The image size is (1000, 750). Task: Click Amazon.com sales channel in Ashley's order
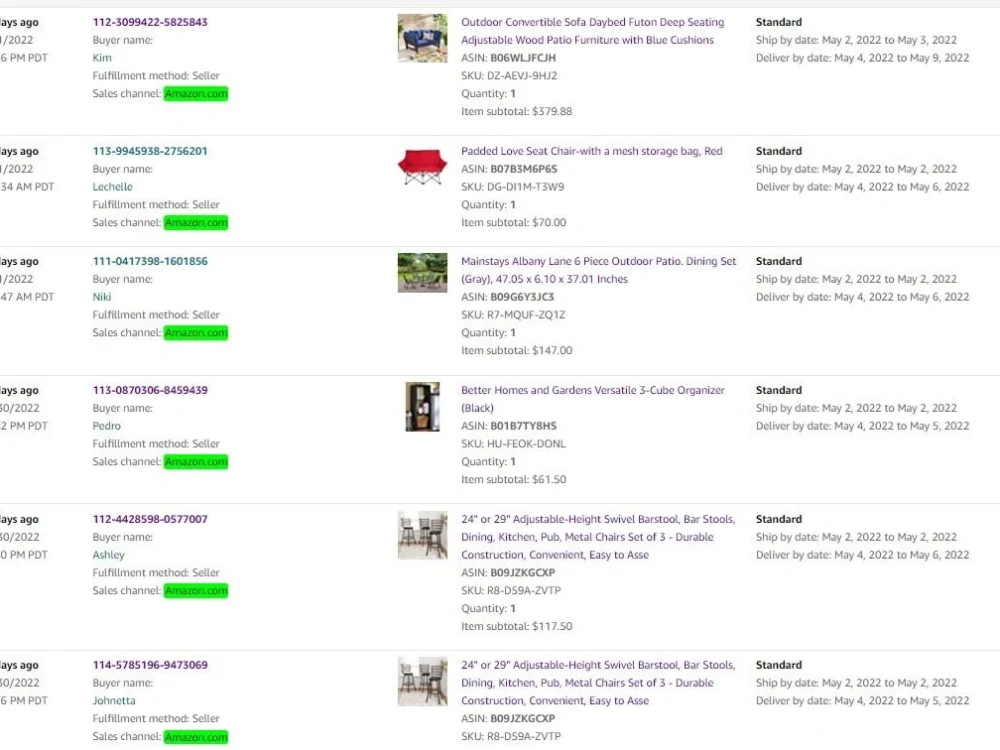click(196, 591)
